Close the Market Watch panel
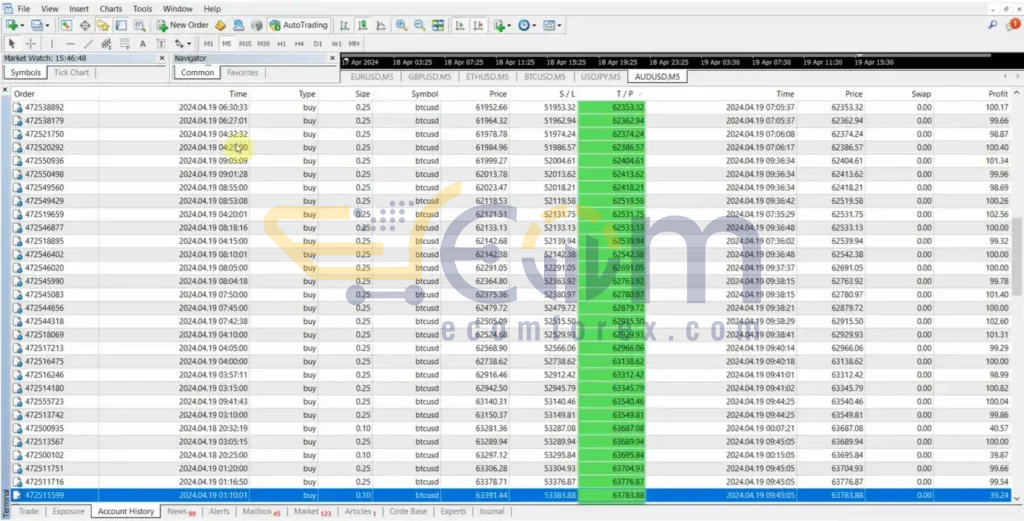Viewport: 1024px width, 521px height. tap(162, 58)
